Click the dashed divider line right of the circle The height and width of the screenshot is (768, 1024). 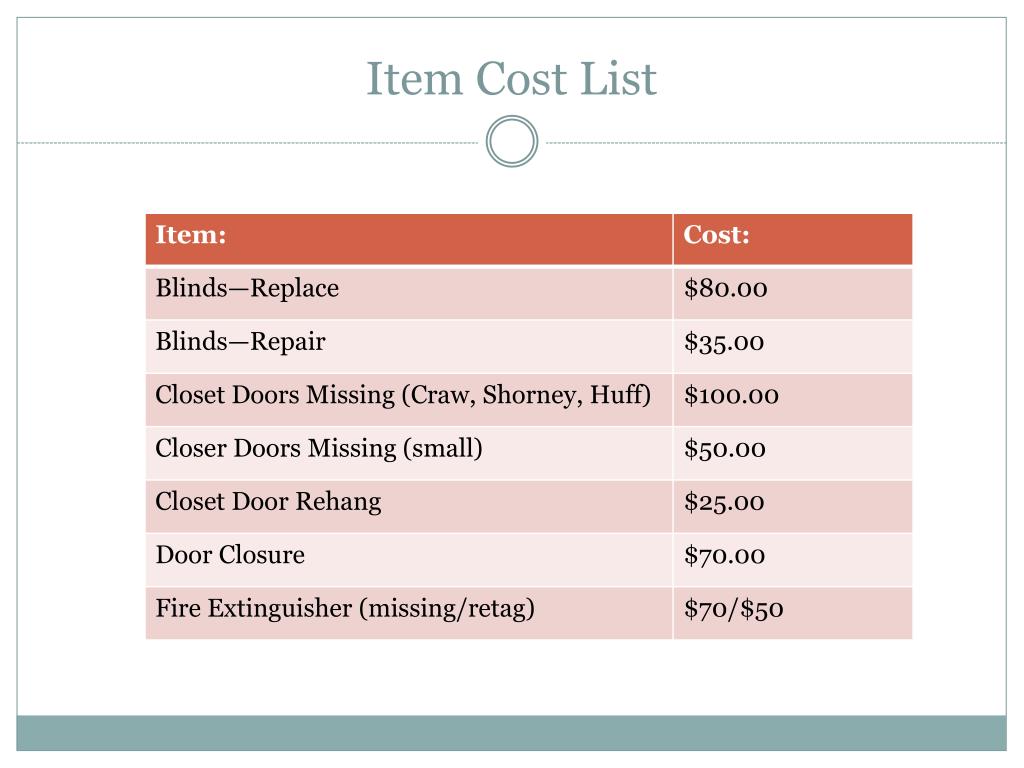click(x=776, y=142)
